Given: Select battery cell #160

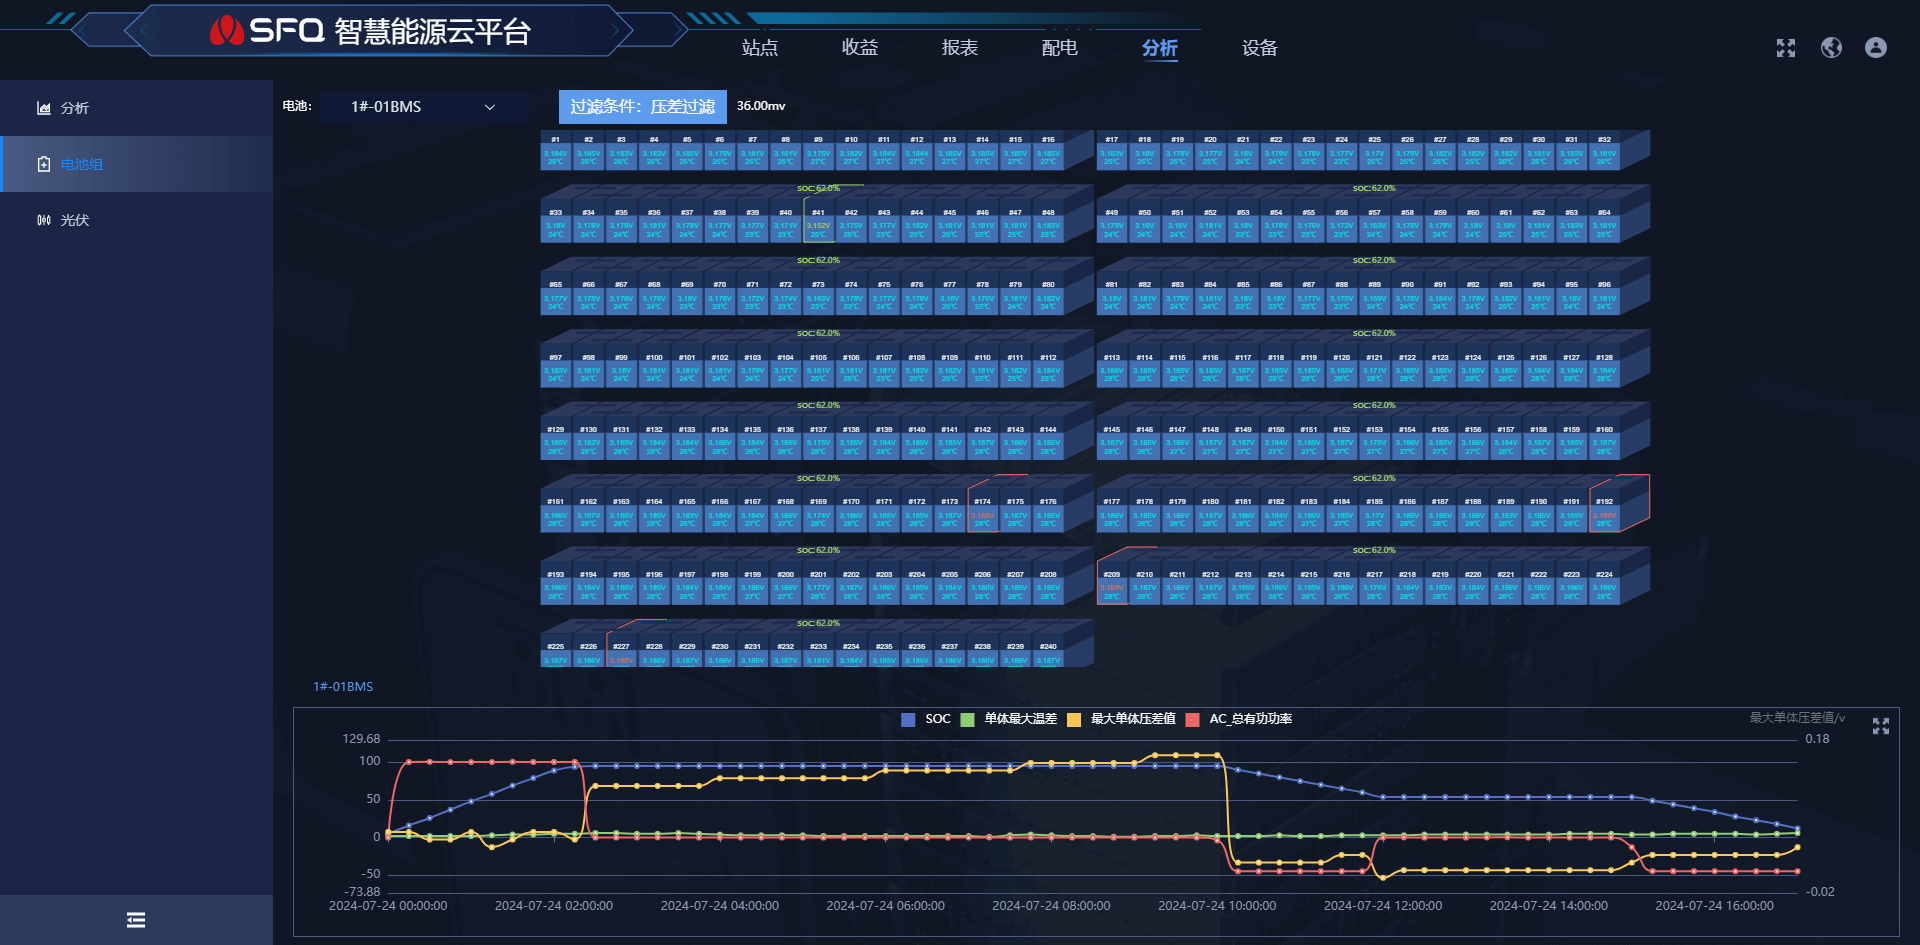Looking at the screenshot, I should (x=1604, y=441).
